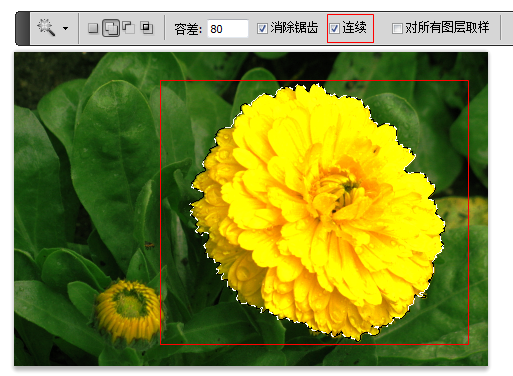Choose the Add to Selection mode icon

coord(111,28)
